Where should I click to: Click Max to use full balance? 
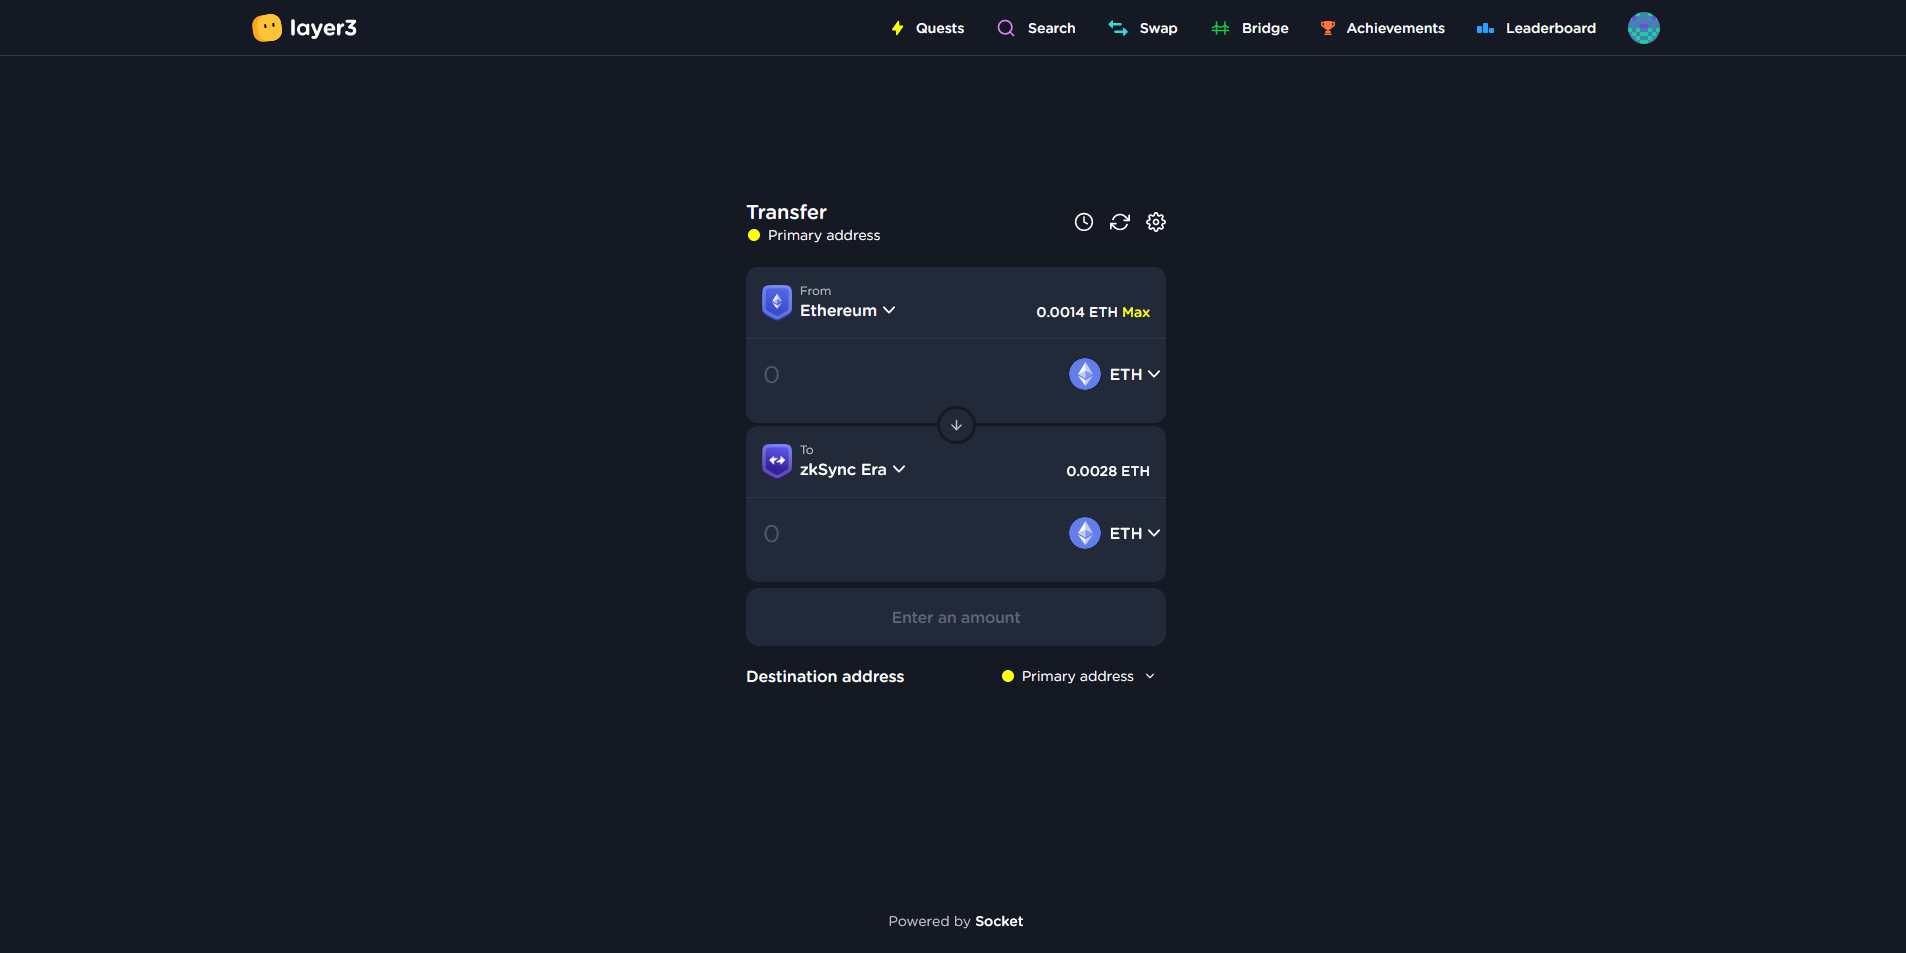point(1136,312)
